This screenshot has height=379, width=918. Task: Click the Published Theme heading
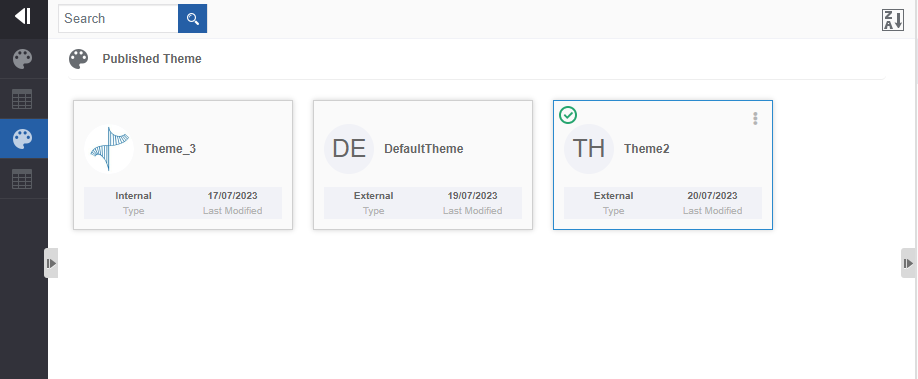152,59
